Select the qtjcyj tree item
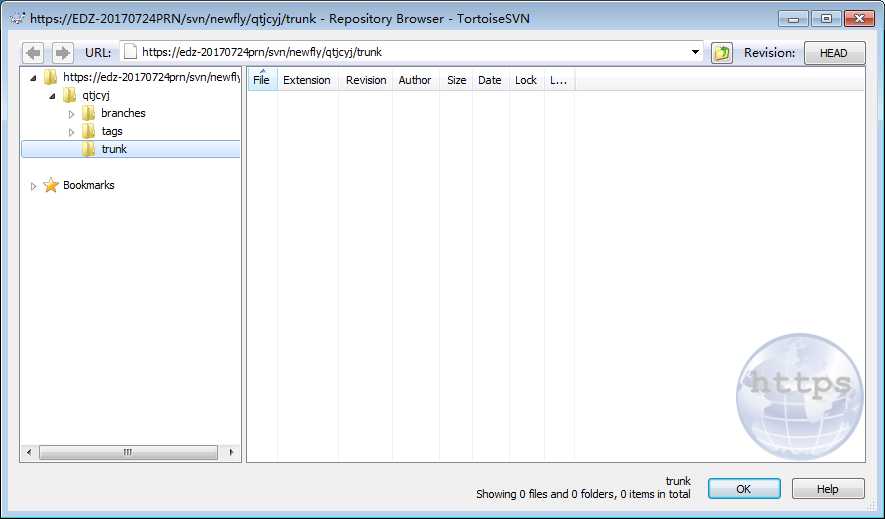 96,95
